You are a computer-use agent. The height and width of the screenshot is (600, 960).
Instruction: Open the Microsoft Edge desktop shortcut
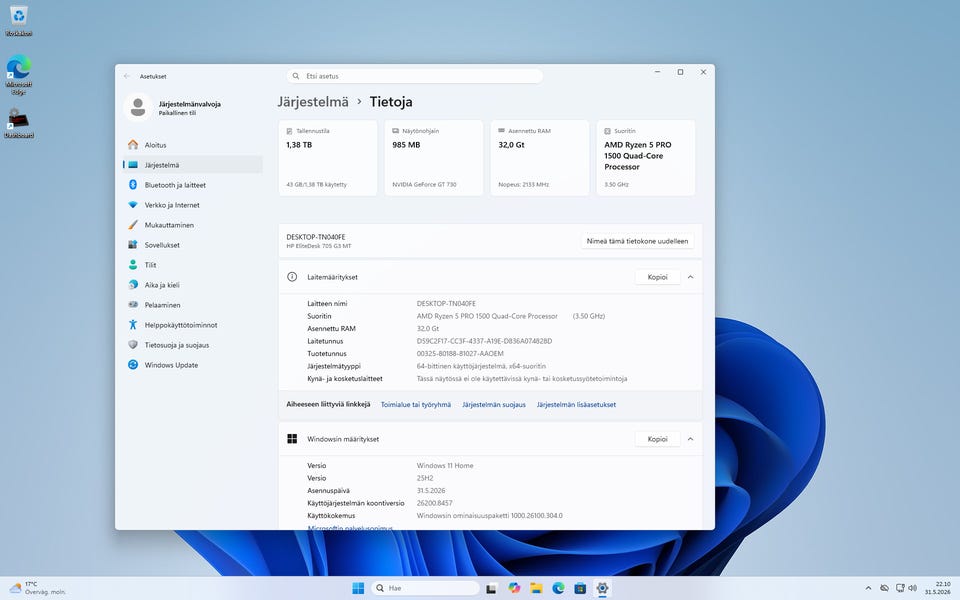19,75
